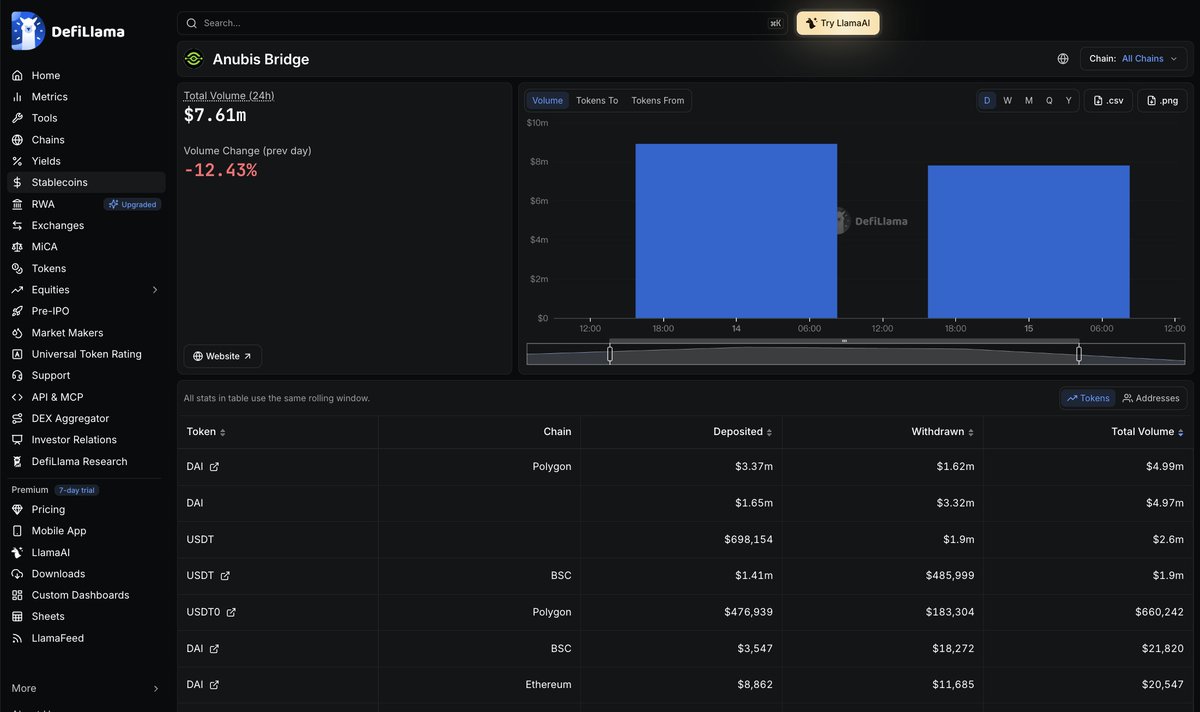Sort table by Deposited column
1200x712 pixels.
(x=743, y=432)
